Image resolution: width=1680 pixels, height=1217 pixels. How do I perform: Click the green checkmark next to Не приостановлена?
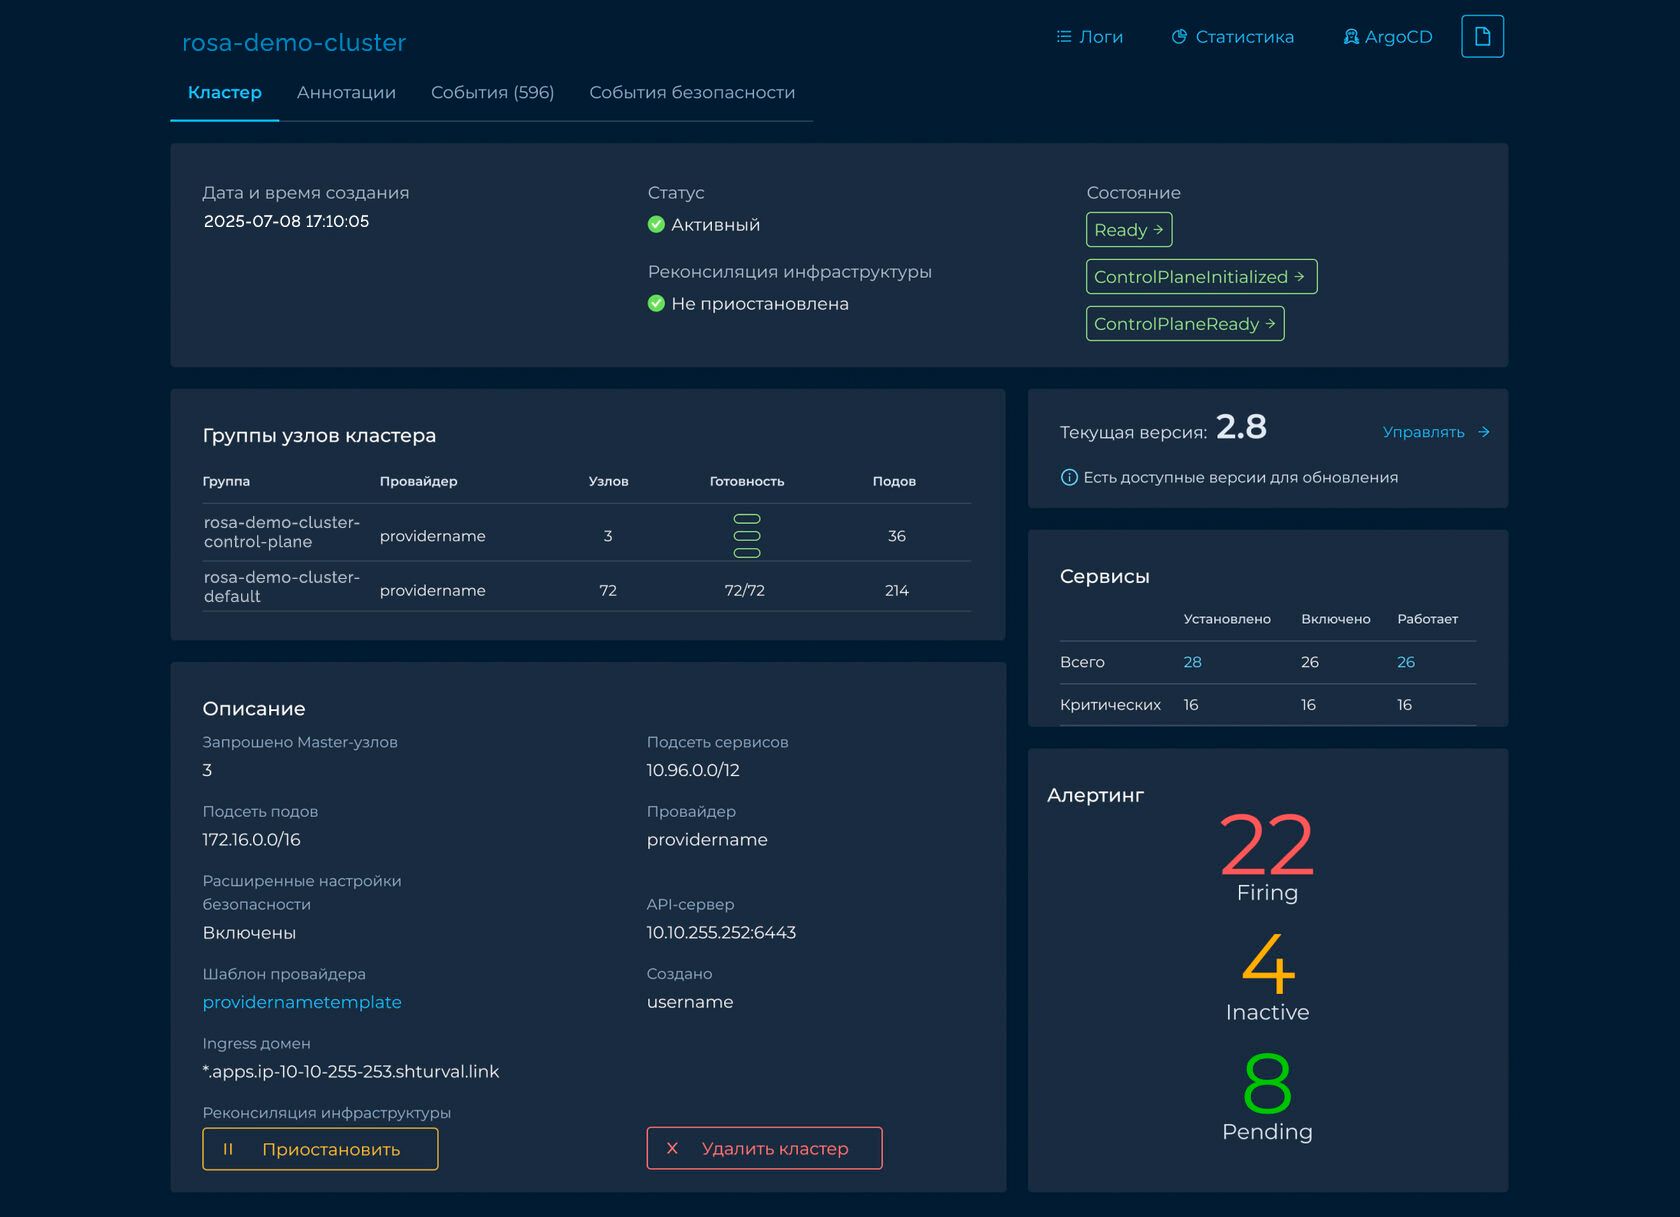[656, 304]
